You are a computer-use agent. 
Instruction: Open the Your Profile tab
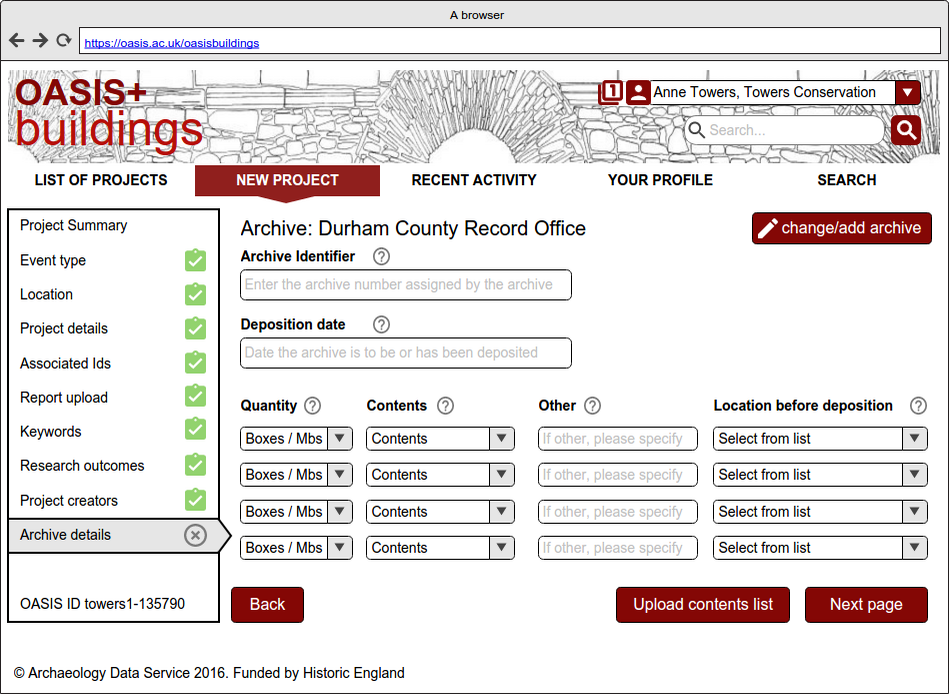(x=660, y=180)
